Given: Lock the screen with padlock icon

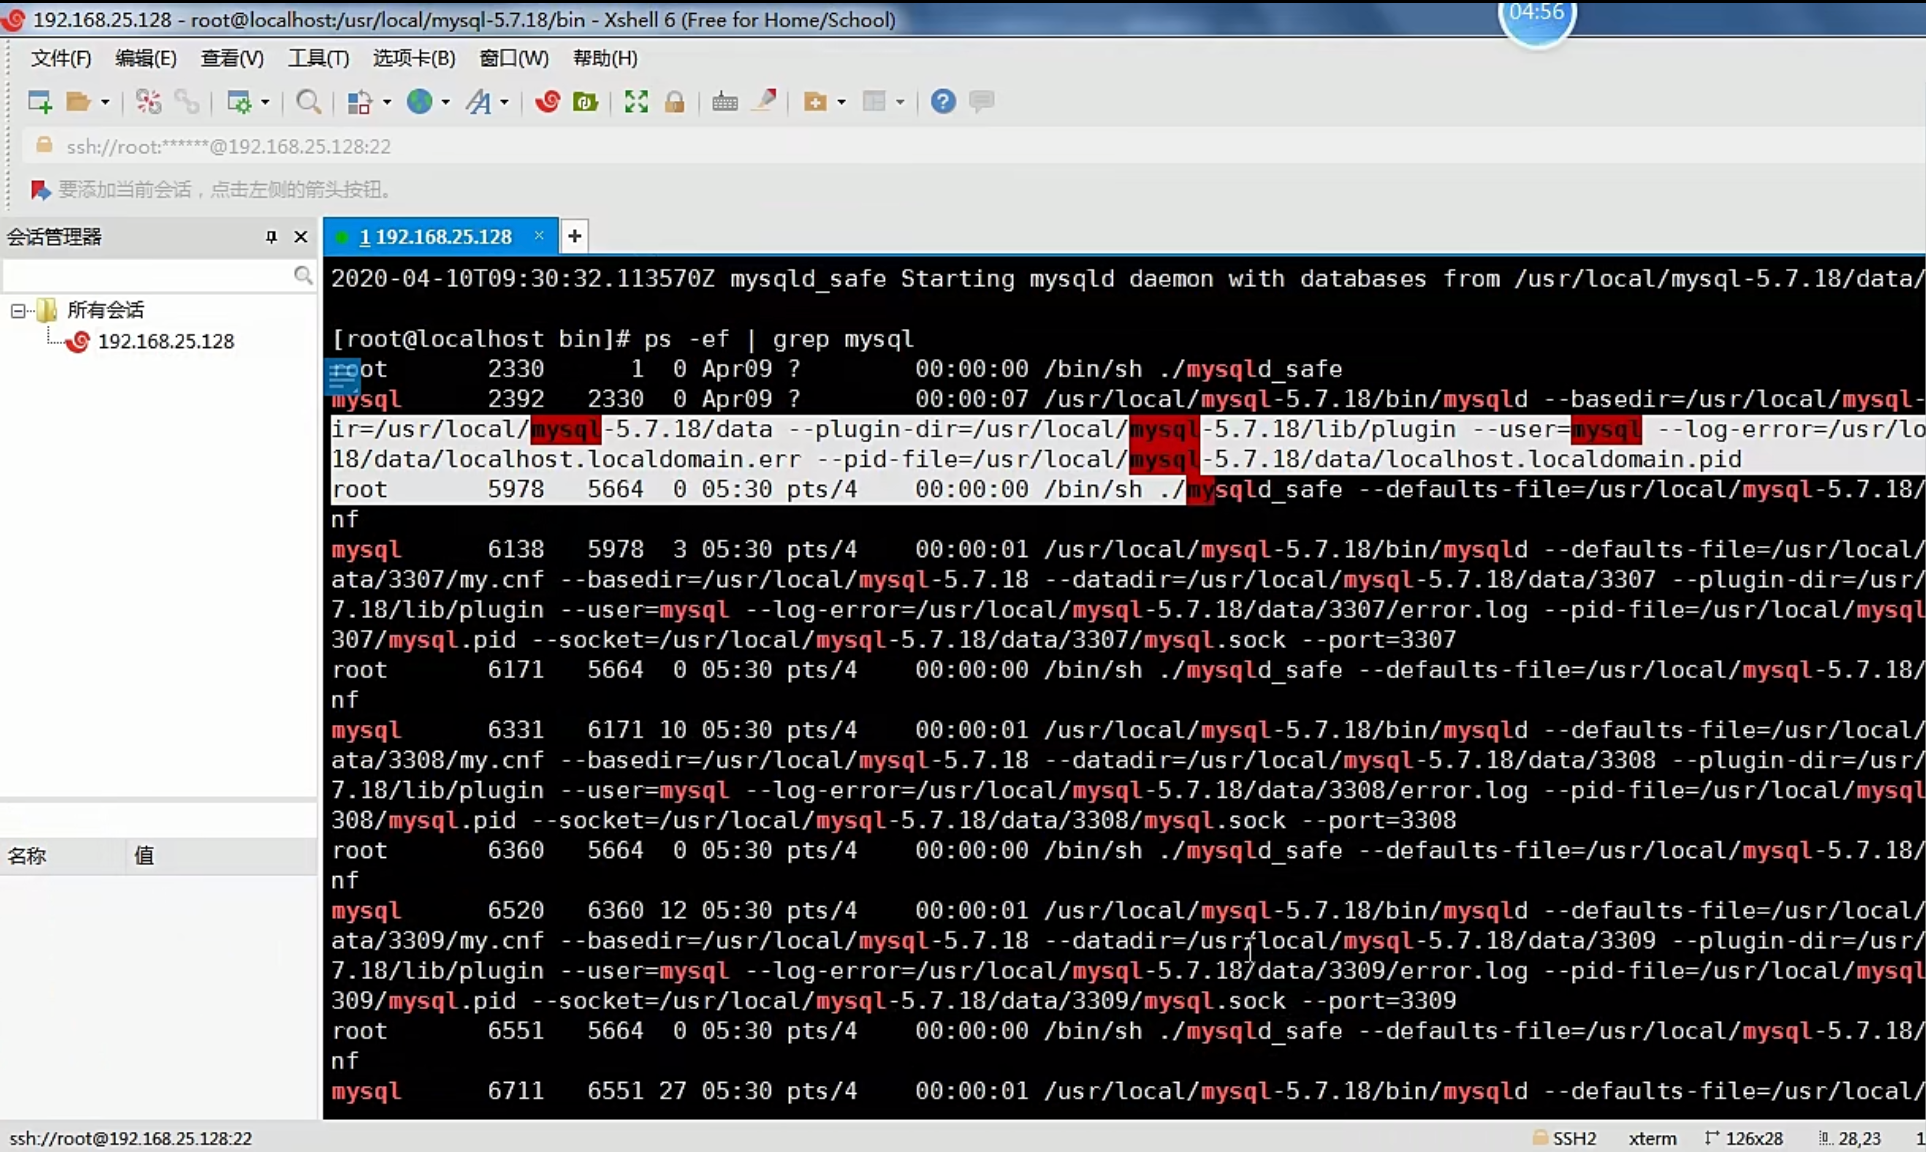Looking at the screenshot, I should [675, 101].
